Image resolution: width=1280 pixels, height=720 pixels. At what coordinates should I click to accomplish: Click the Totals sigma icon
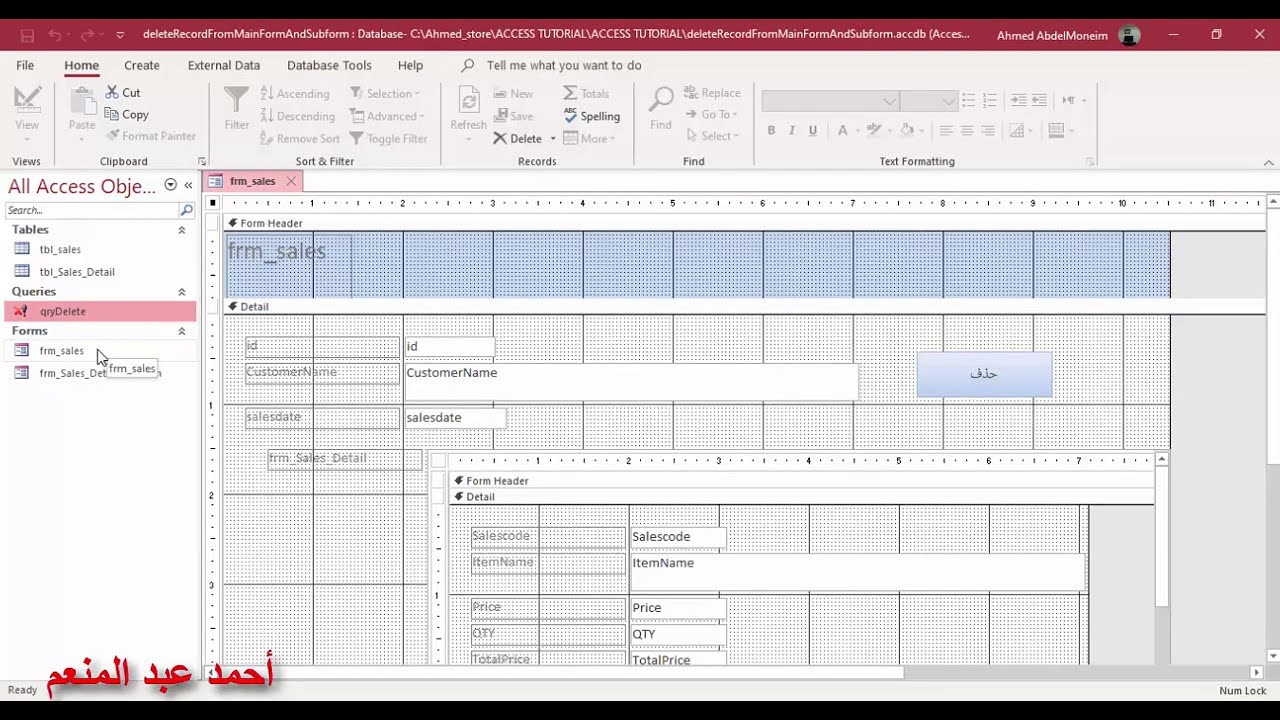coord(570,93)
